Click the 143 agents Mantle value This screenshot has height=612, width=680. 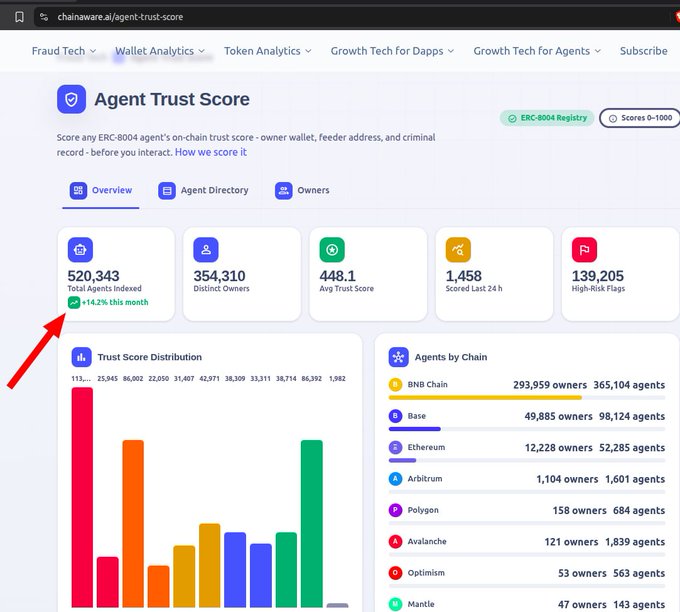click(639, 605)
